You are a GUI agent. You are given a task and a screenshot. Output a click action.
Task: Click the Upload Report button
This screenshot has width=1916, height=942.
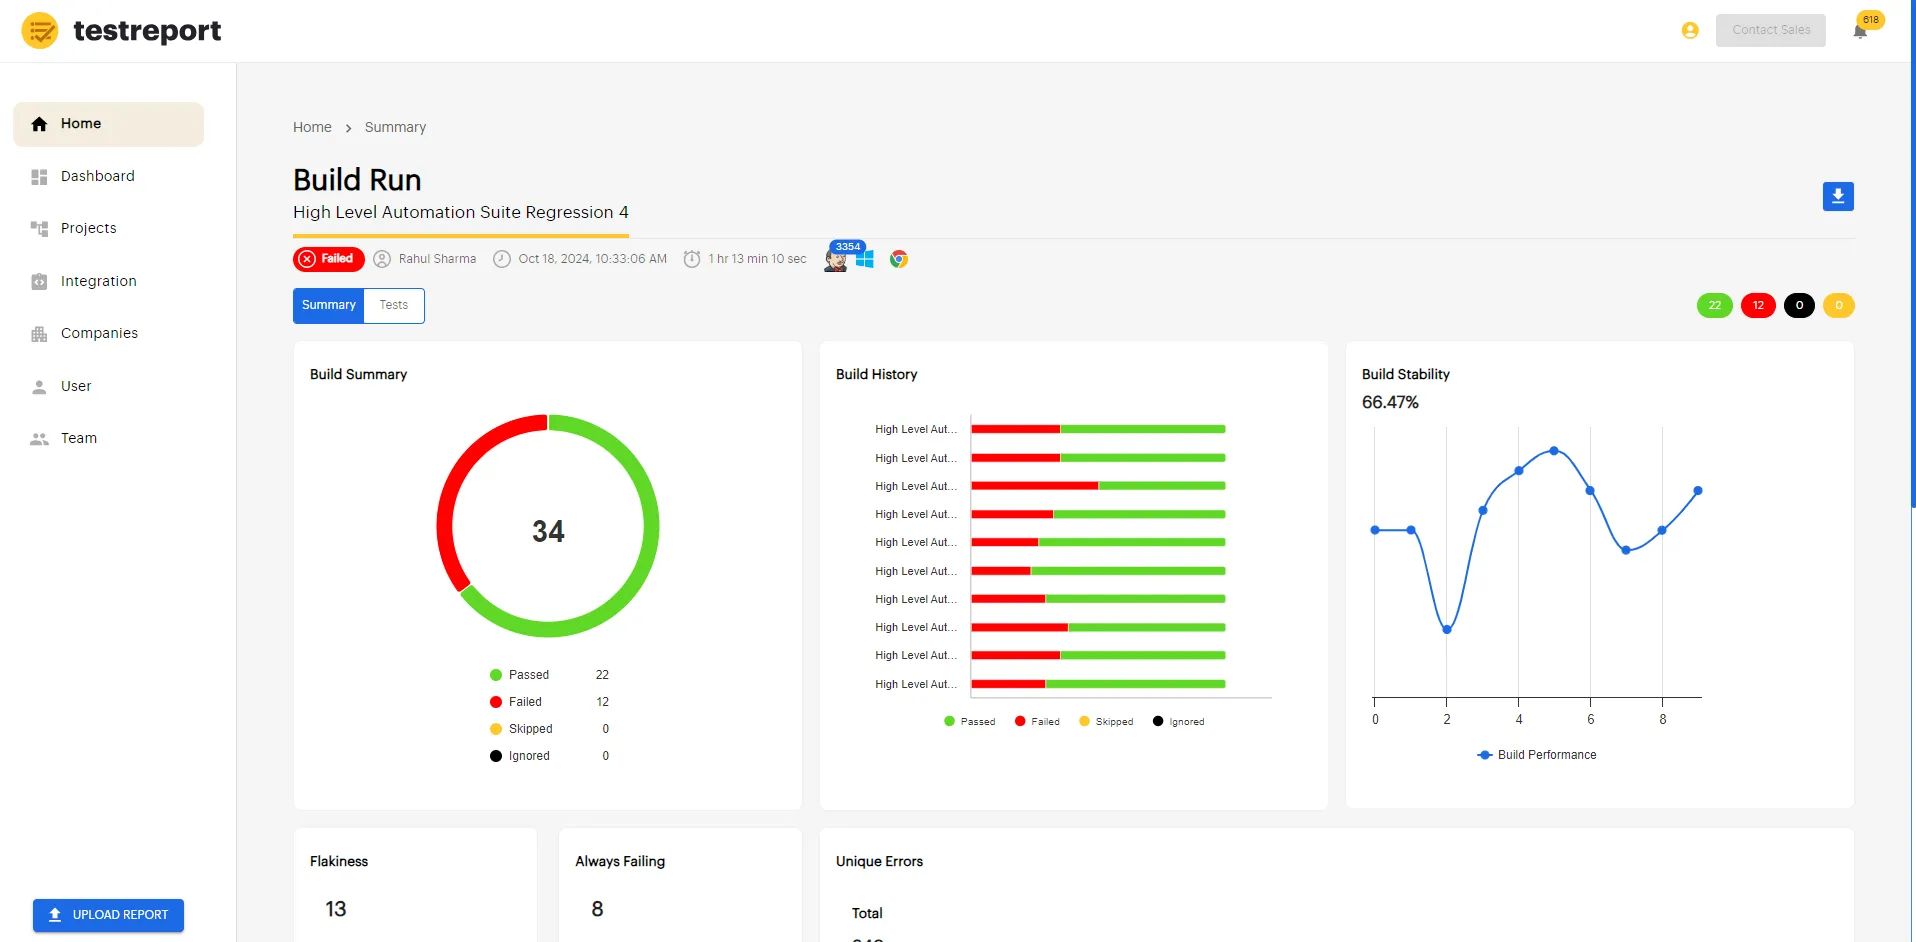tap(108, 915)
